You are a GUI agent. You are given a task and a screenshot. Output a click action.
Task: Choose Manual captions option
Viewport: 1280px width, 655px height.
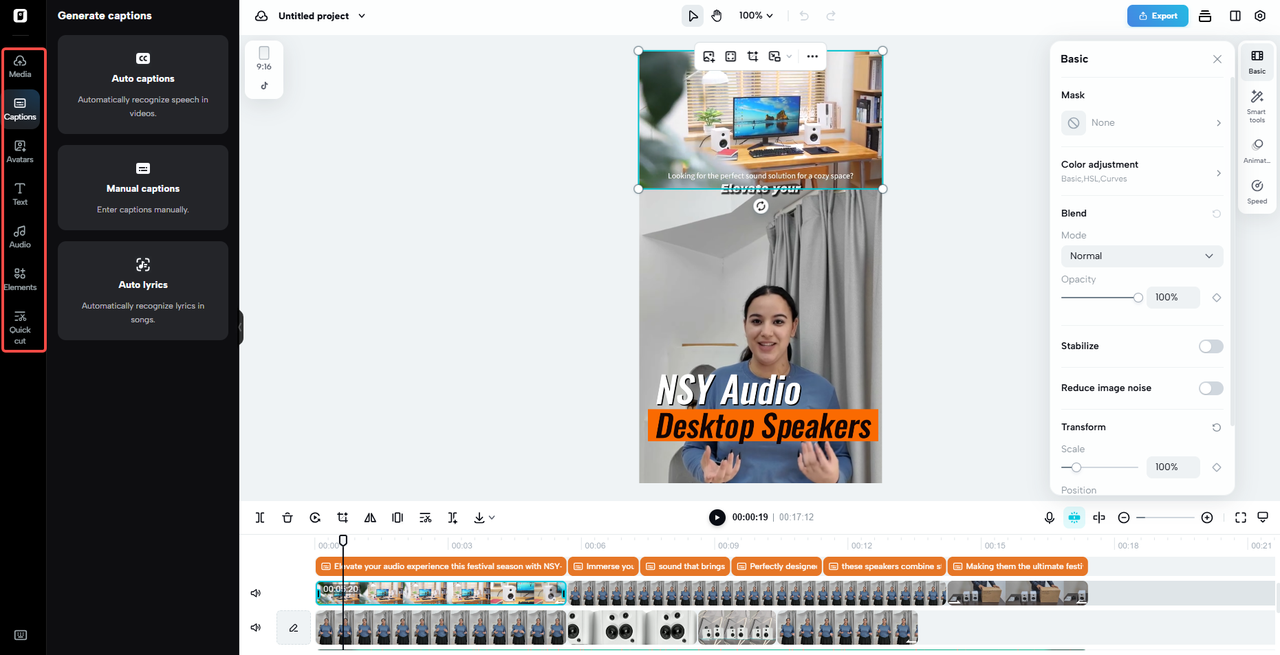coord(143,188)
